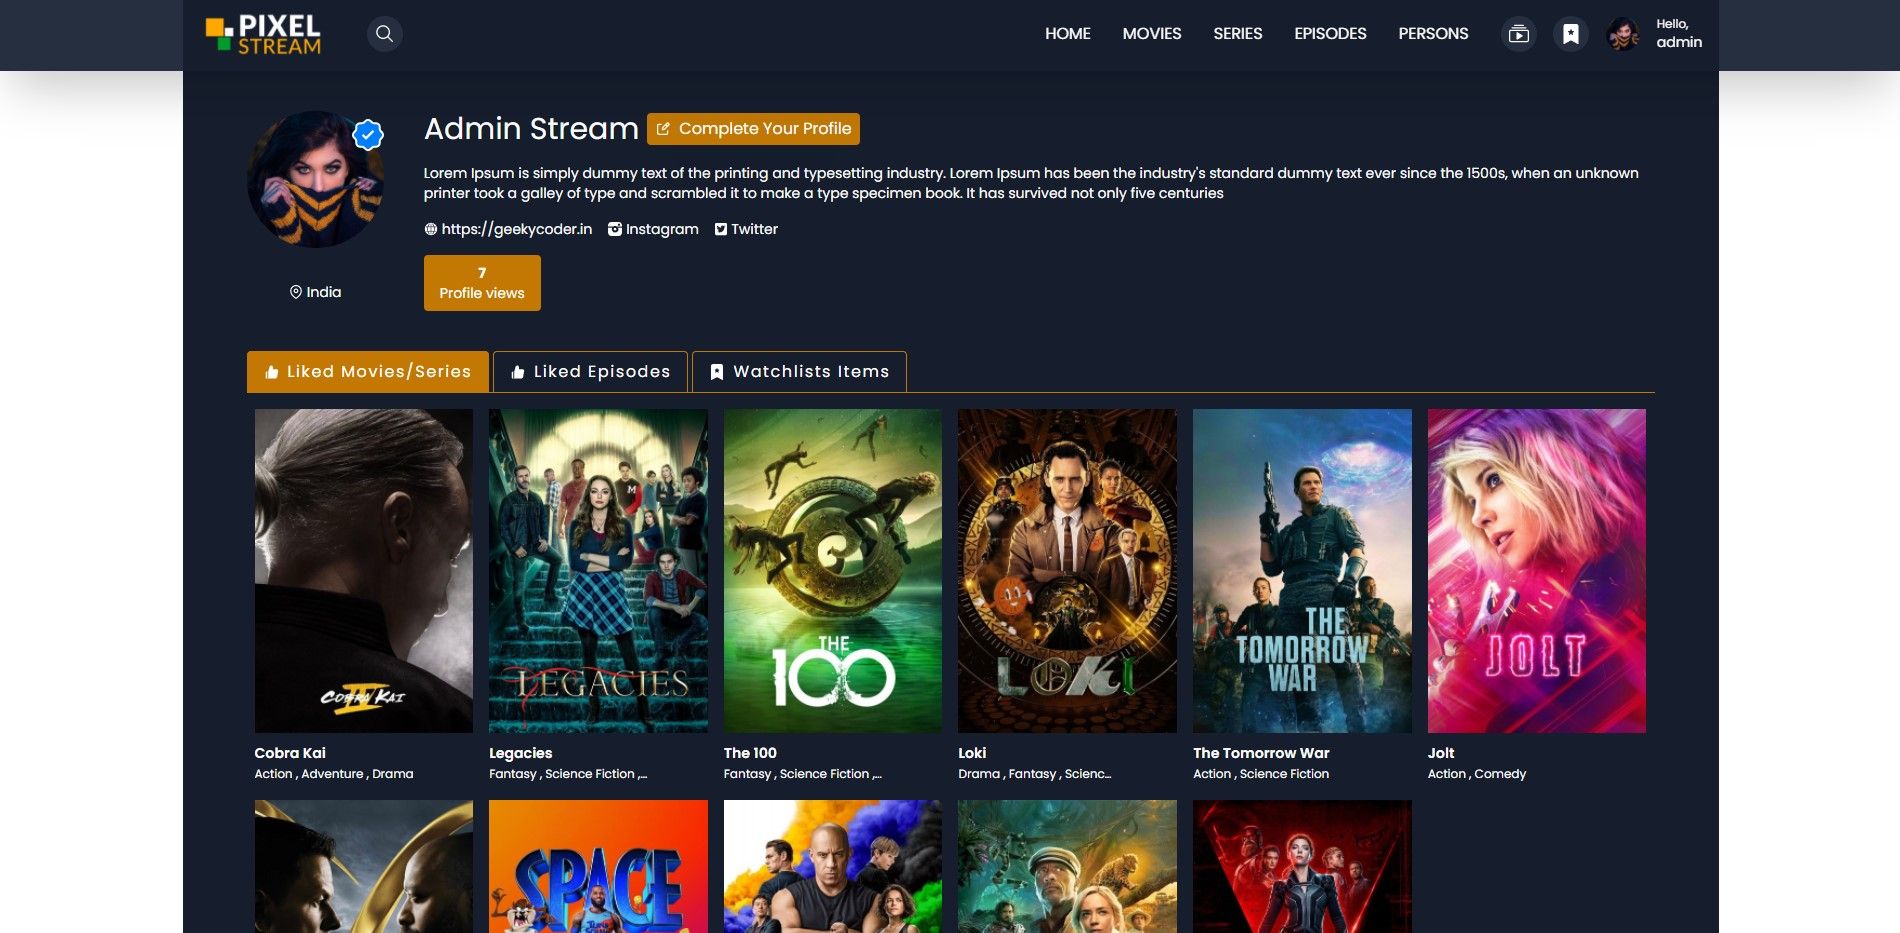The image size is (1900, 933).
Task: Open the Persons menu
Action: 1433,34
